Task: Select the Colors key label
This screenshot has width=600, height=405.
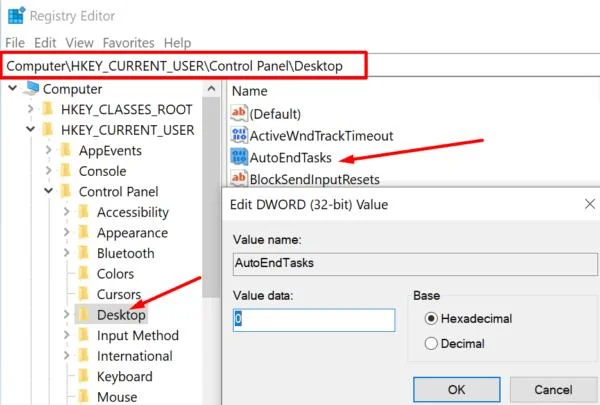Action: pos(116,274)
